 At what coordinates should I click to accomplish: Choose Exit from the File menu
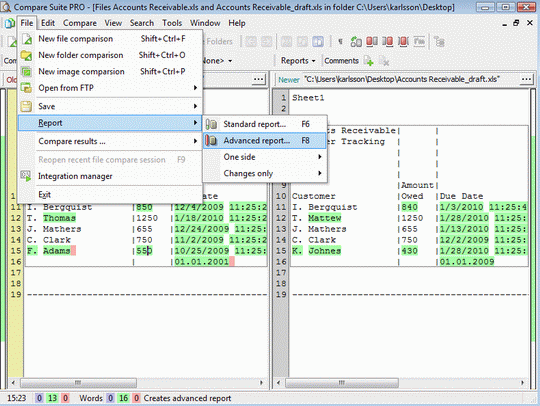coord(111,195)
